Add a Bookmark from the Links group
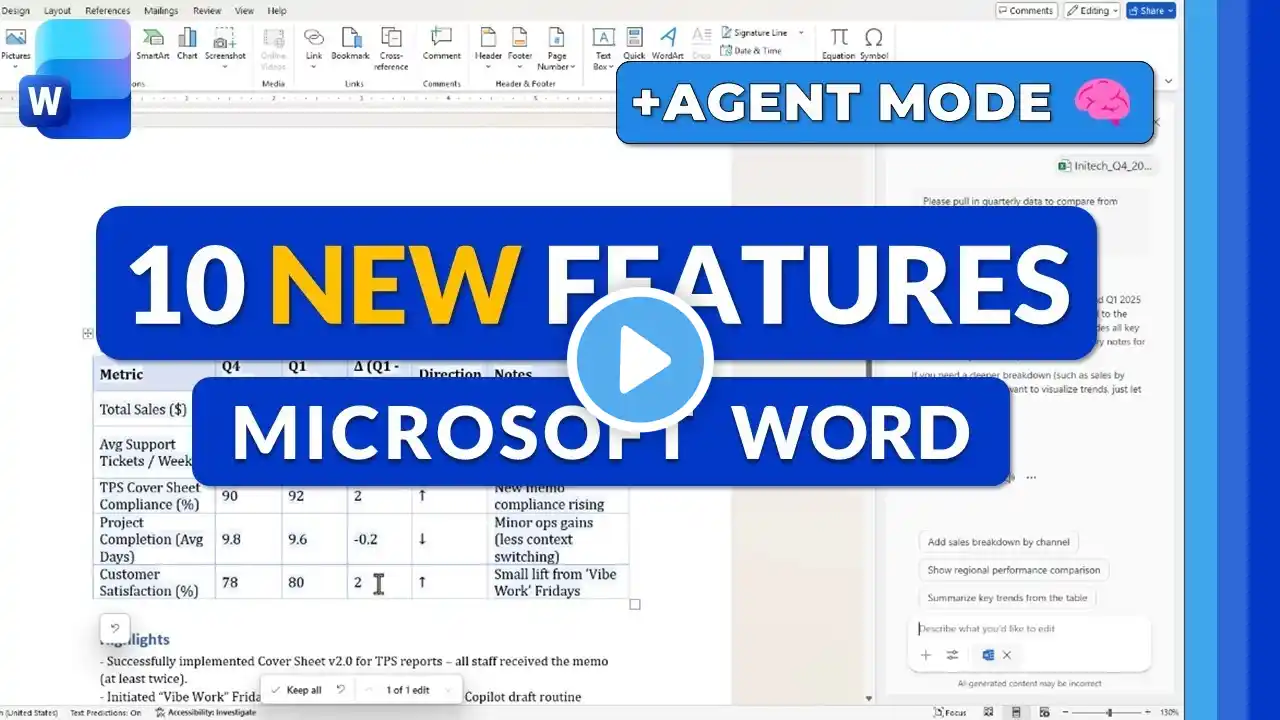This screenshot has height=720, width=1280. click(351, 43)
